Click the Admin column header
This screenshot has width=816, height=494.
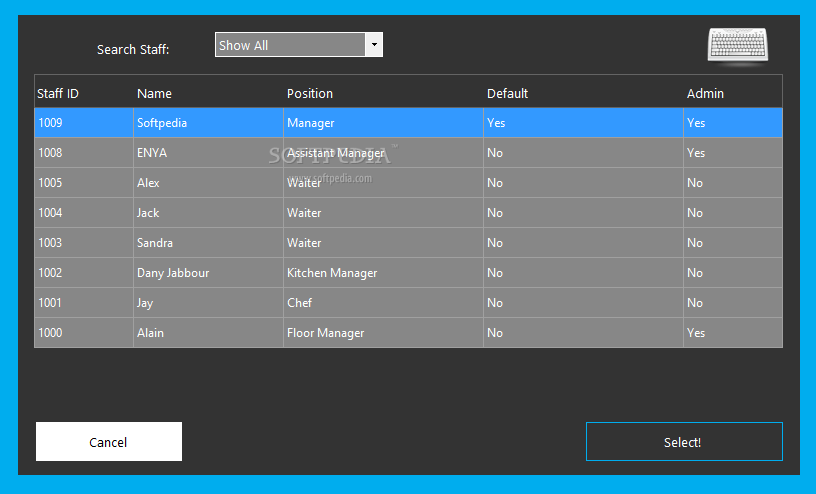pos(733,93)
